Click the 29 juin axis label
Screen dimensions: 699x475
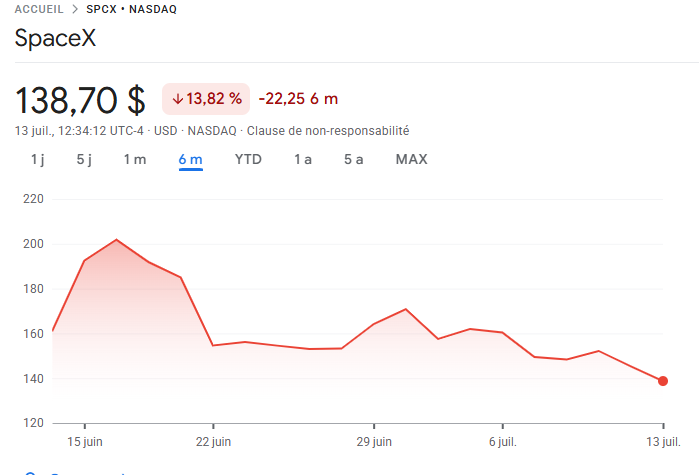[374, 442]
